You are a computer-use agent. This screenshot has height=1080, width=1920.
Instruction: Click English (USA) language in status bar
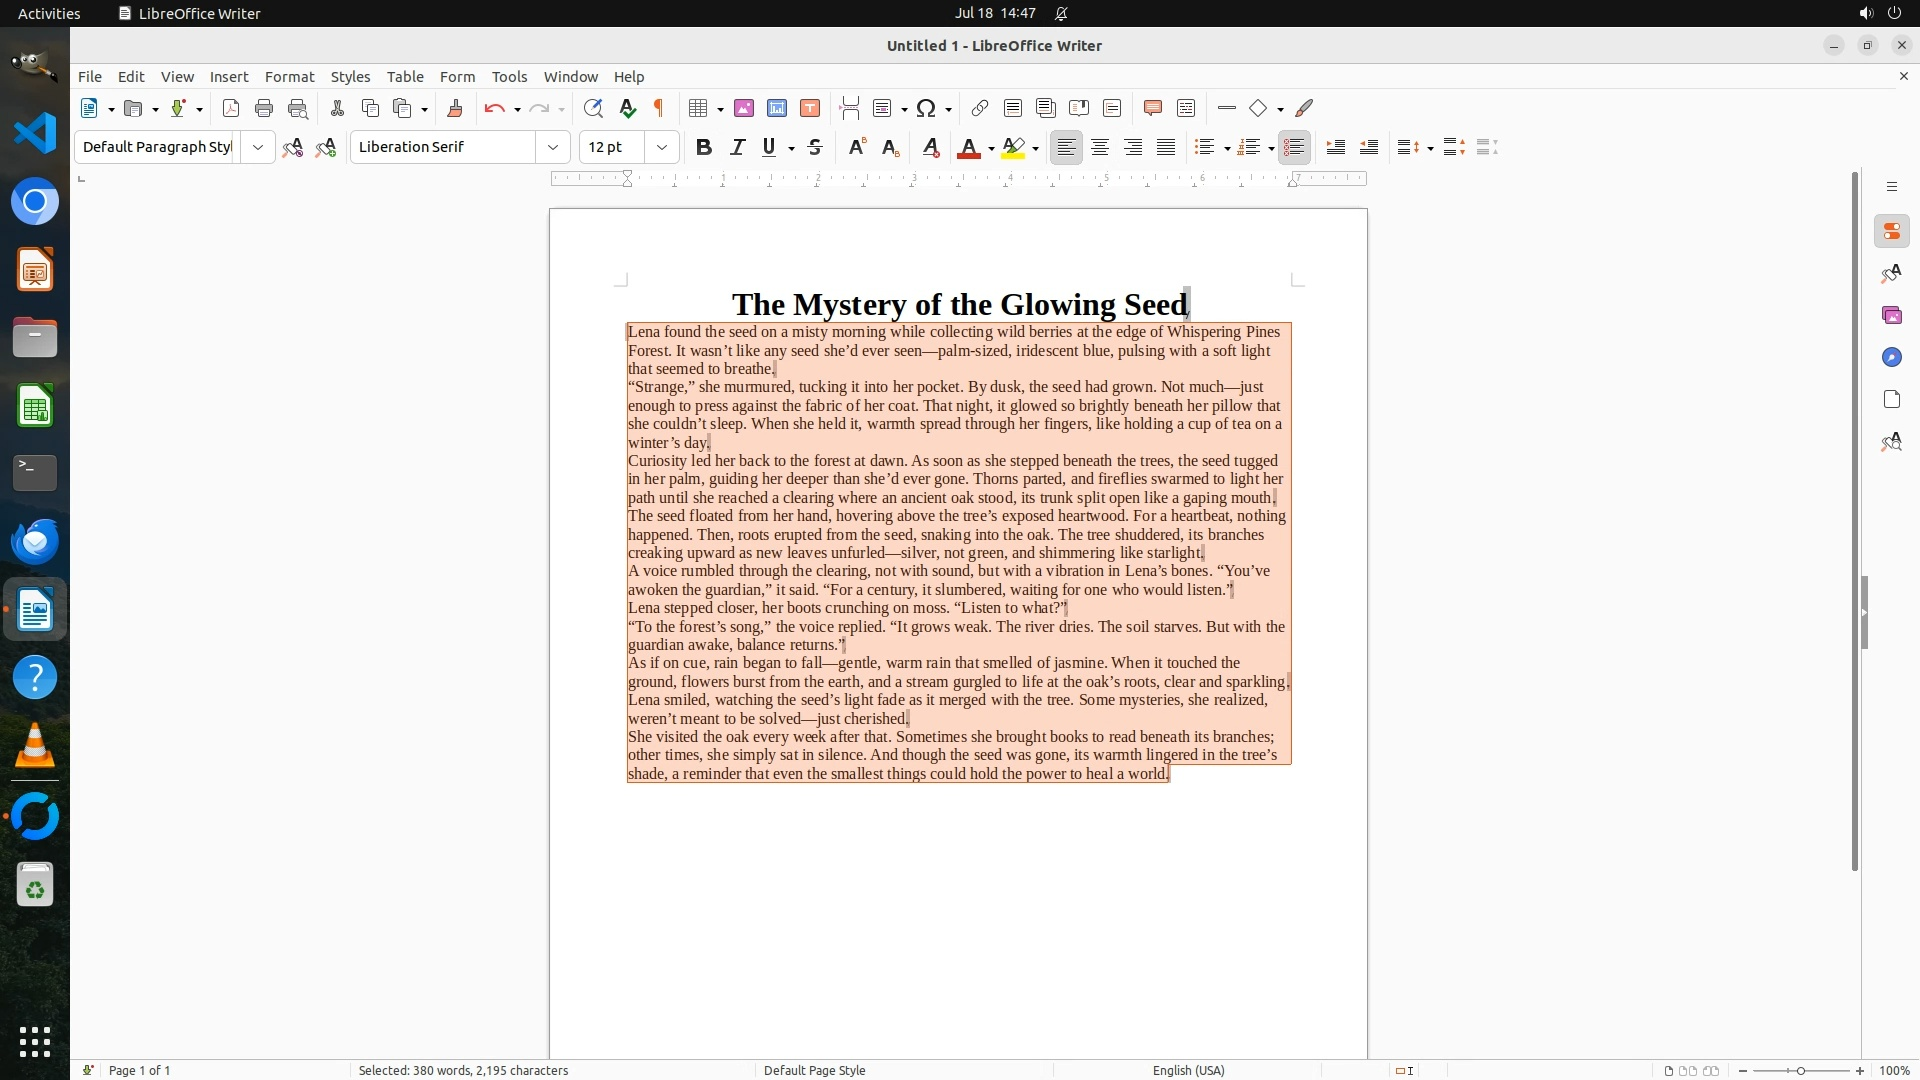[1188, 1070]
